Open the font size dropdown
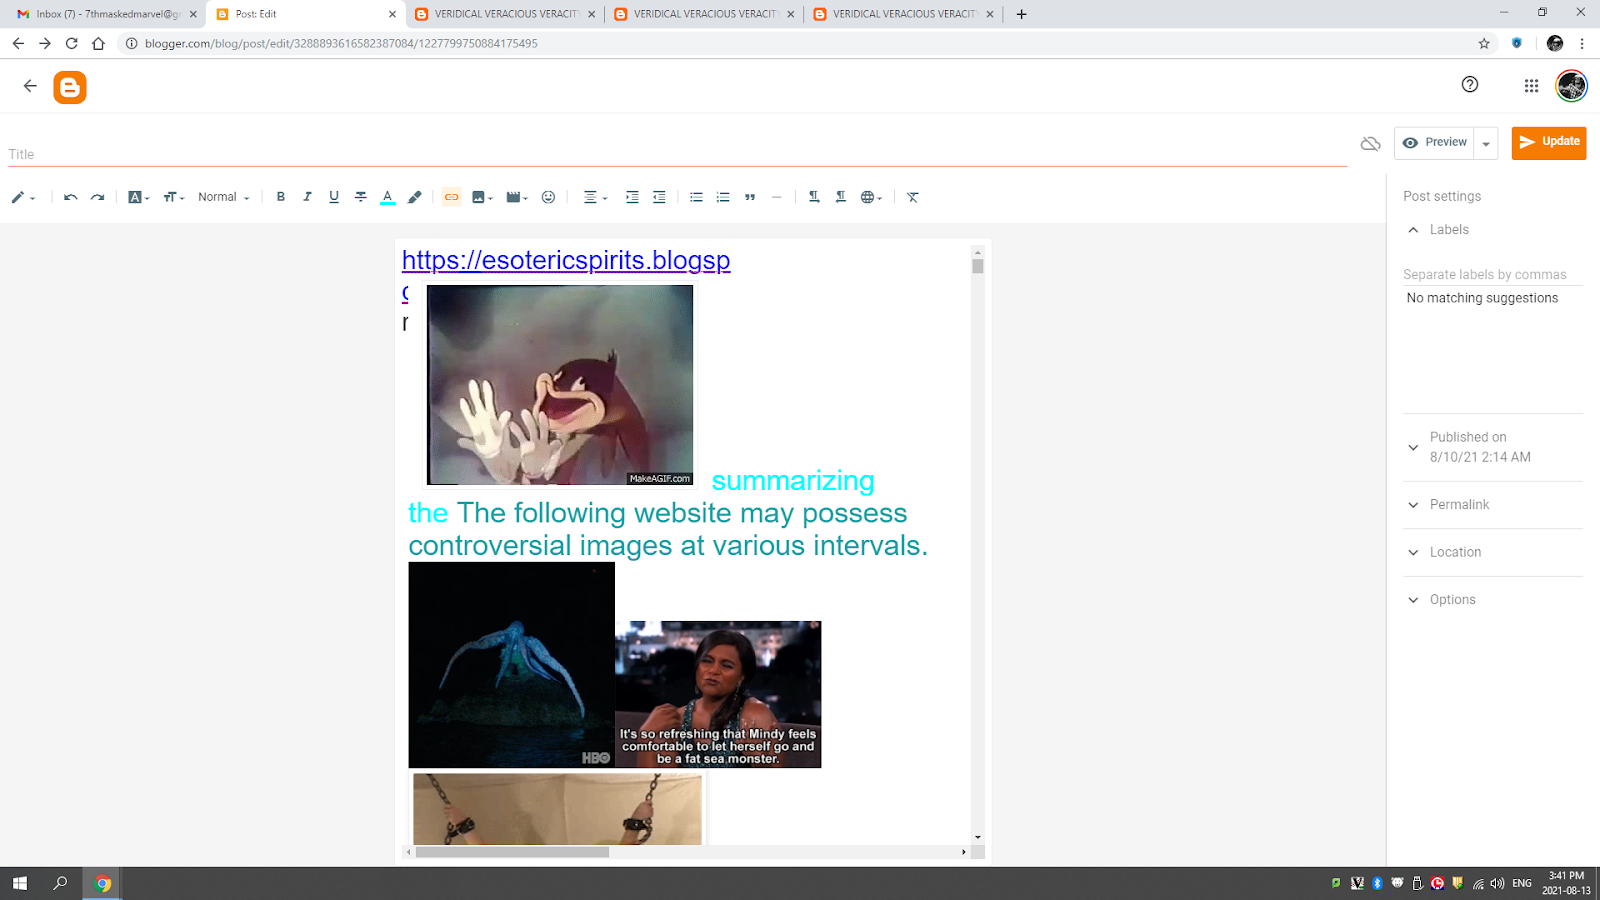 click(173, 197)
